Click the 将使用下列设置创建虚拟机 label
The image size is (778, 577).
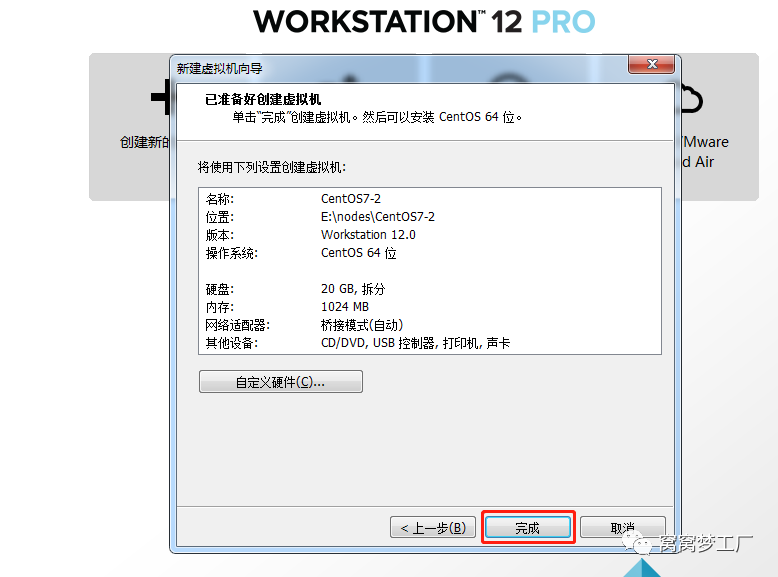coord(271,167)
